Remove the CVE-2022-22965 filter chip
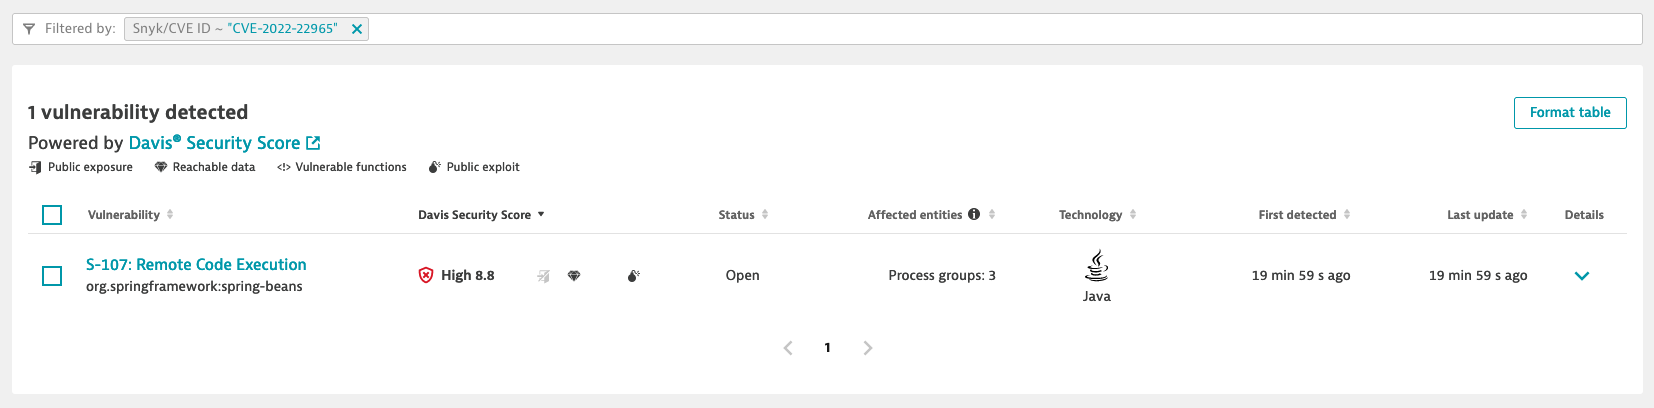1654x408 pixels. [356, 29]
